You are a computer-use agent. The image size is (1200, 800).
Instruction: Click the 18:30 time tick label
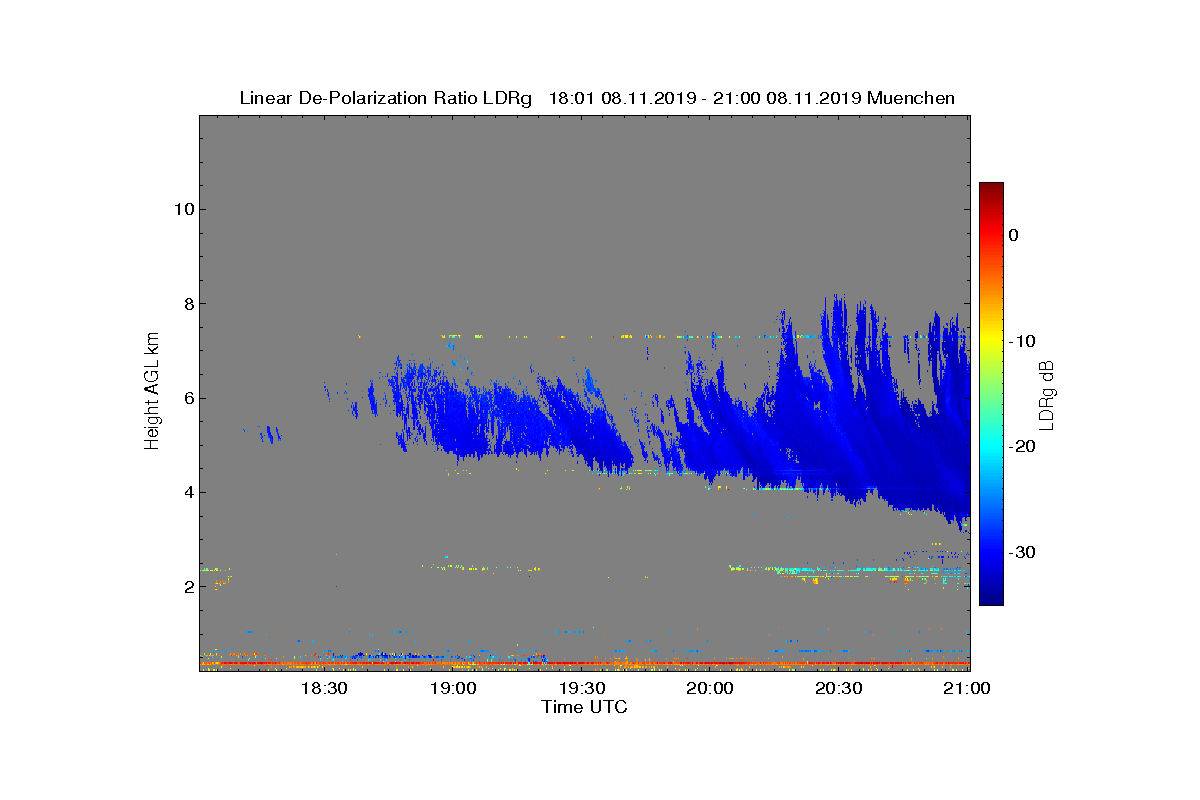(x=324, y=689)
